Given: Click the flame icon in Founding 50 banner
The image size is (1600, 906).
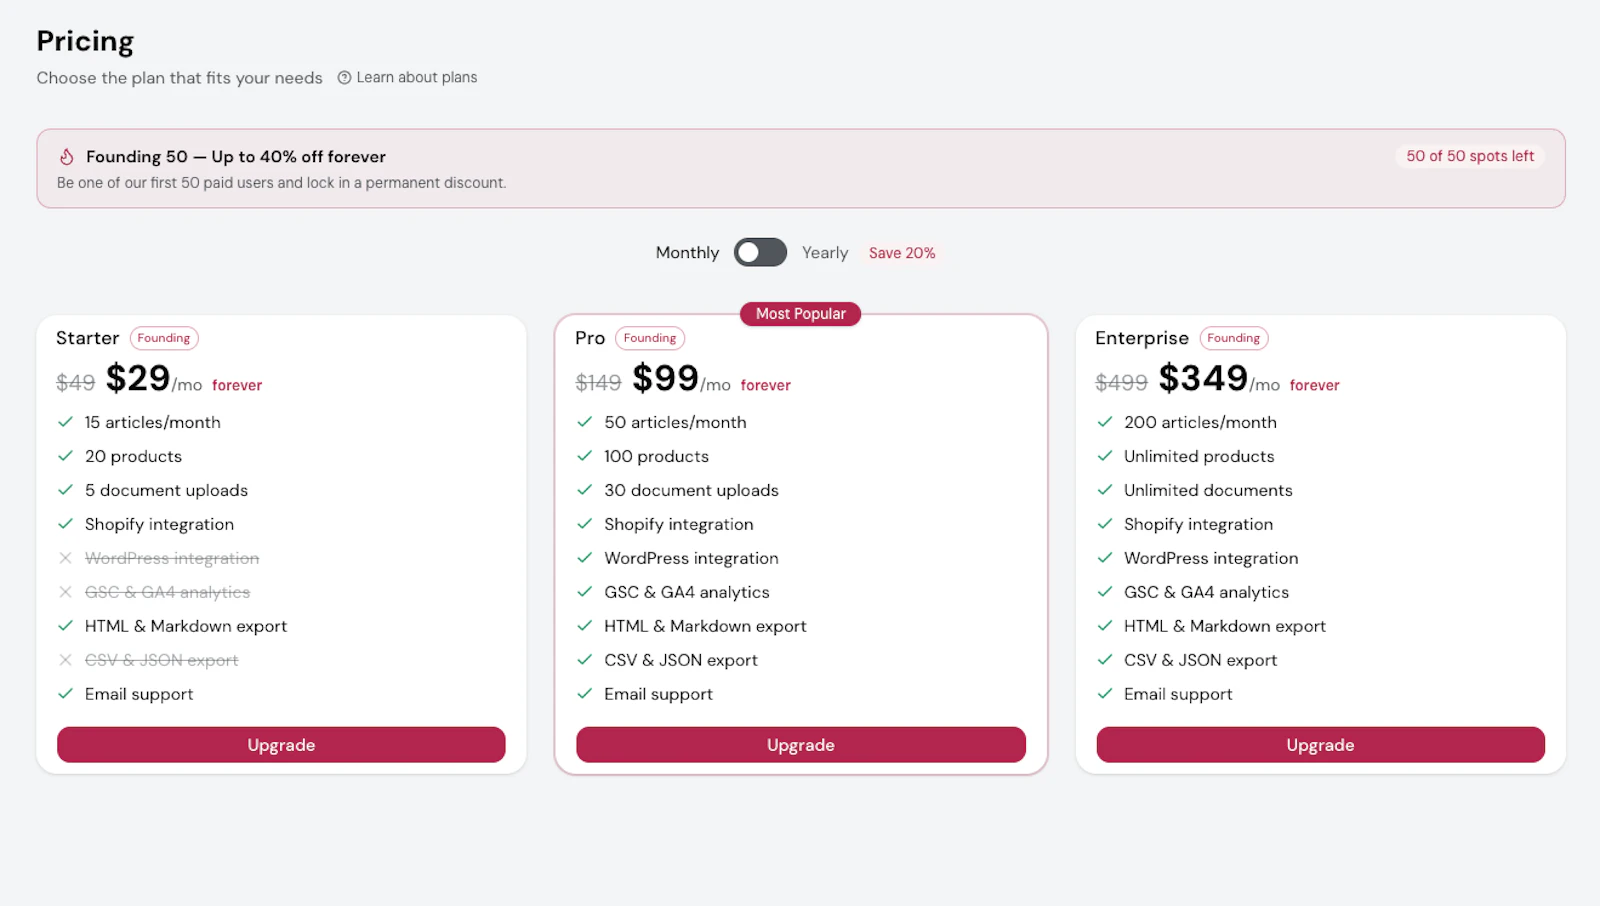Looking at the screenshot, I should tap(67, 157).
